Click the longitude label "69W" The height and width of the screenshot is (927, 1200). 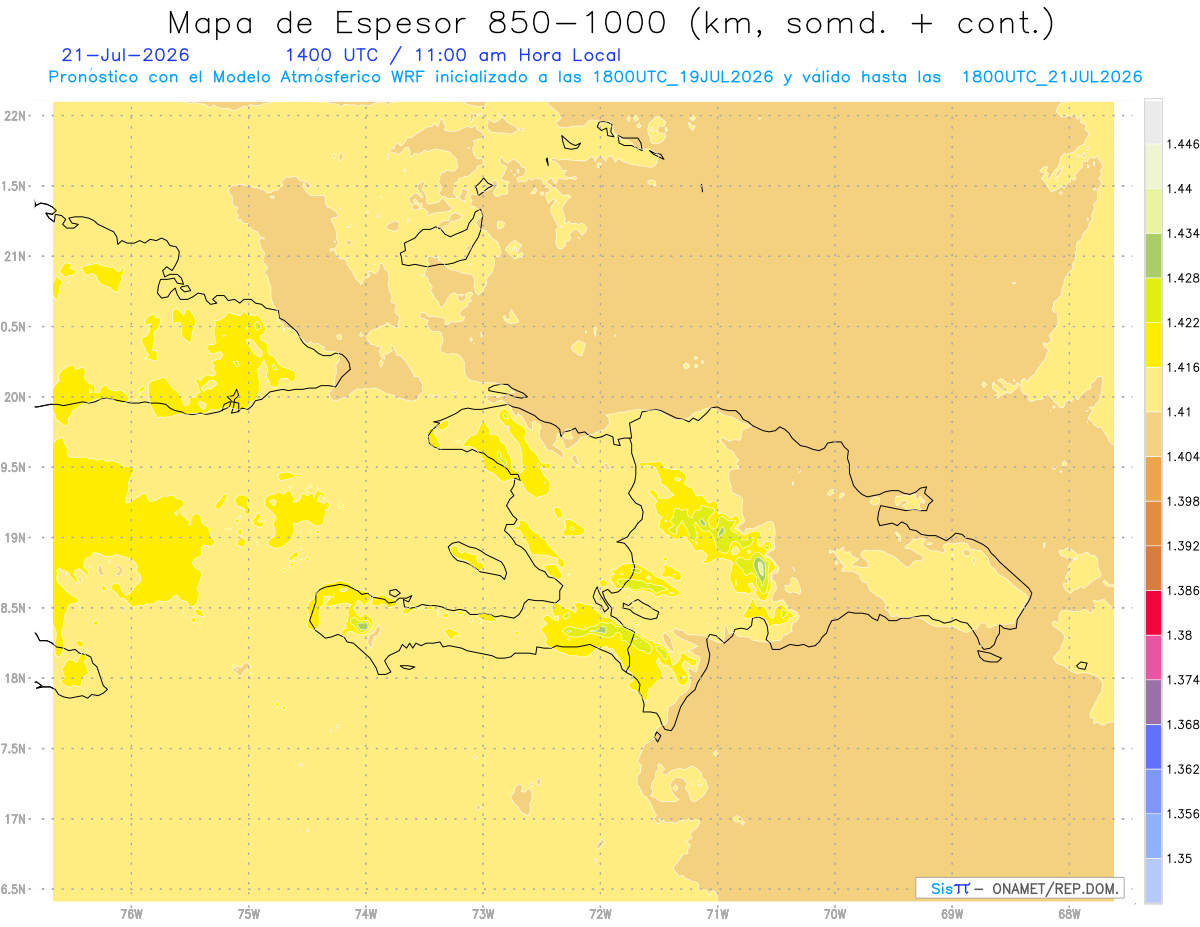[952, 914]
